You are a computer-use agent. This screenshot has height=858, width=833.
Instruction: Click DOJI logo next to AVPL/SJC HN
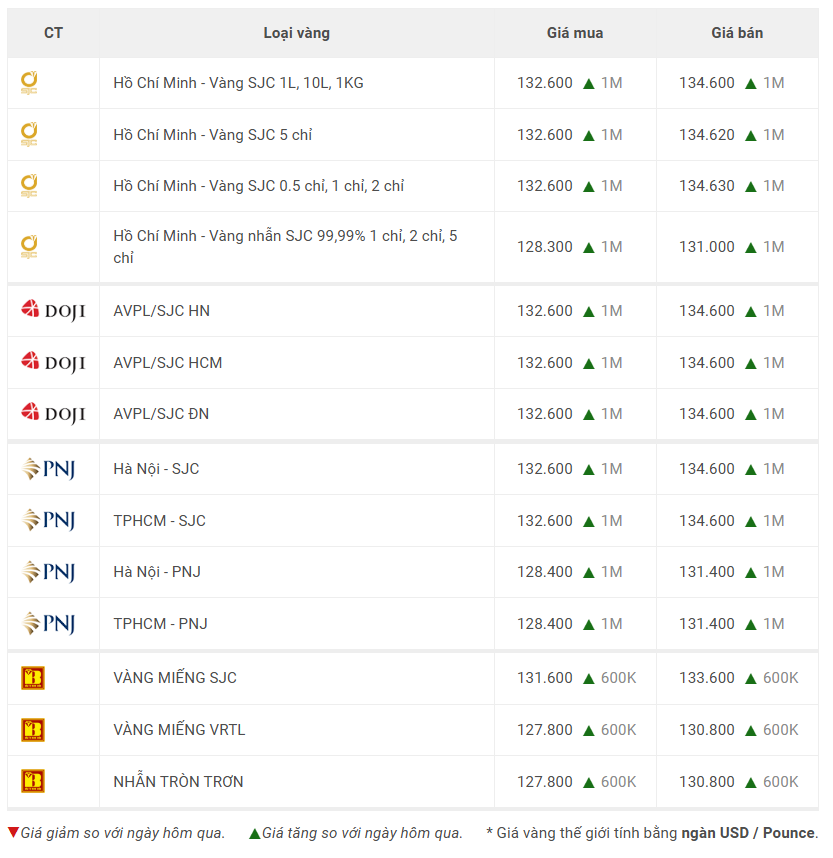click(x=53, y=311)
